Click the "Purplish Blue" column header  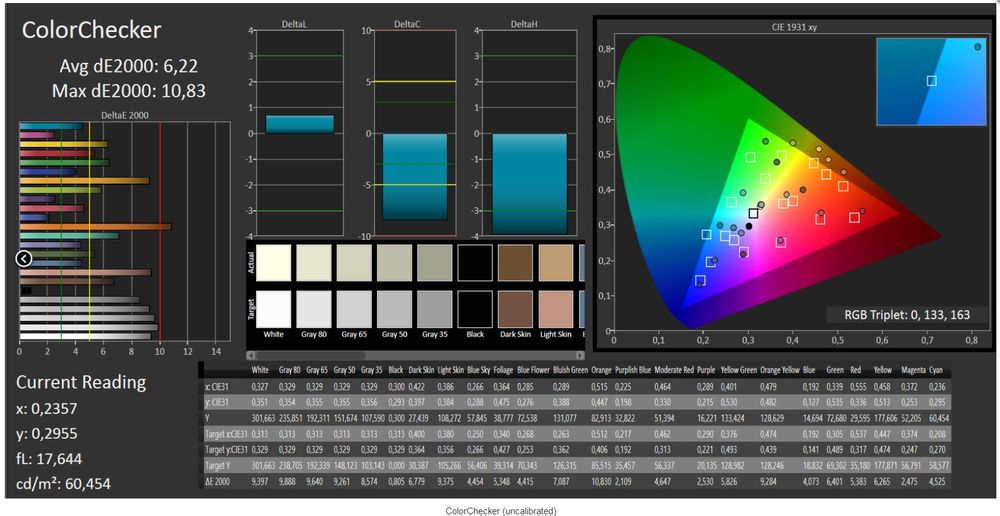point(633,370)
